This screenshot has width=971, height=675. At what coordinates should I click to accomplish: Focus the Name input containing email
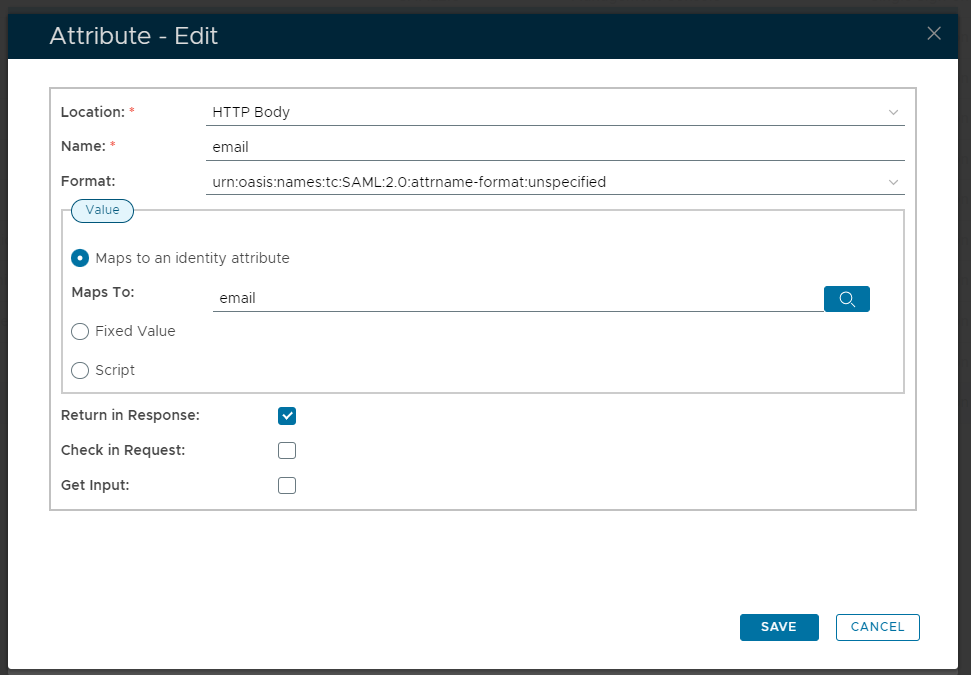(x=555, y=147)
